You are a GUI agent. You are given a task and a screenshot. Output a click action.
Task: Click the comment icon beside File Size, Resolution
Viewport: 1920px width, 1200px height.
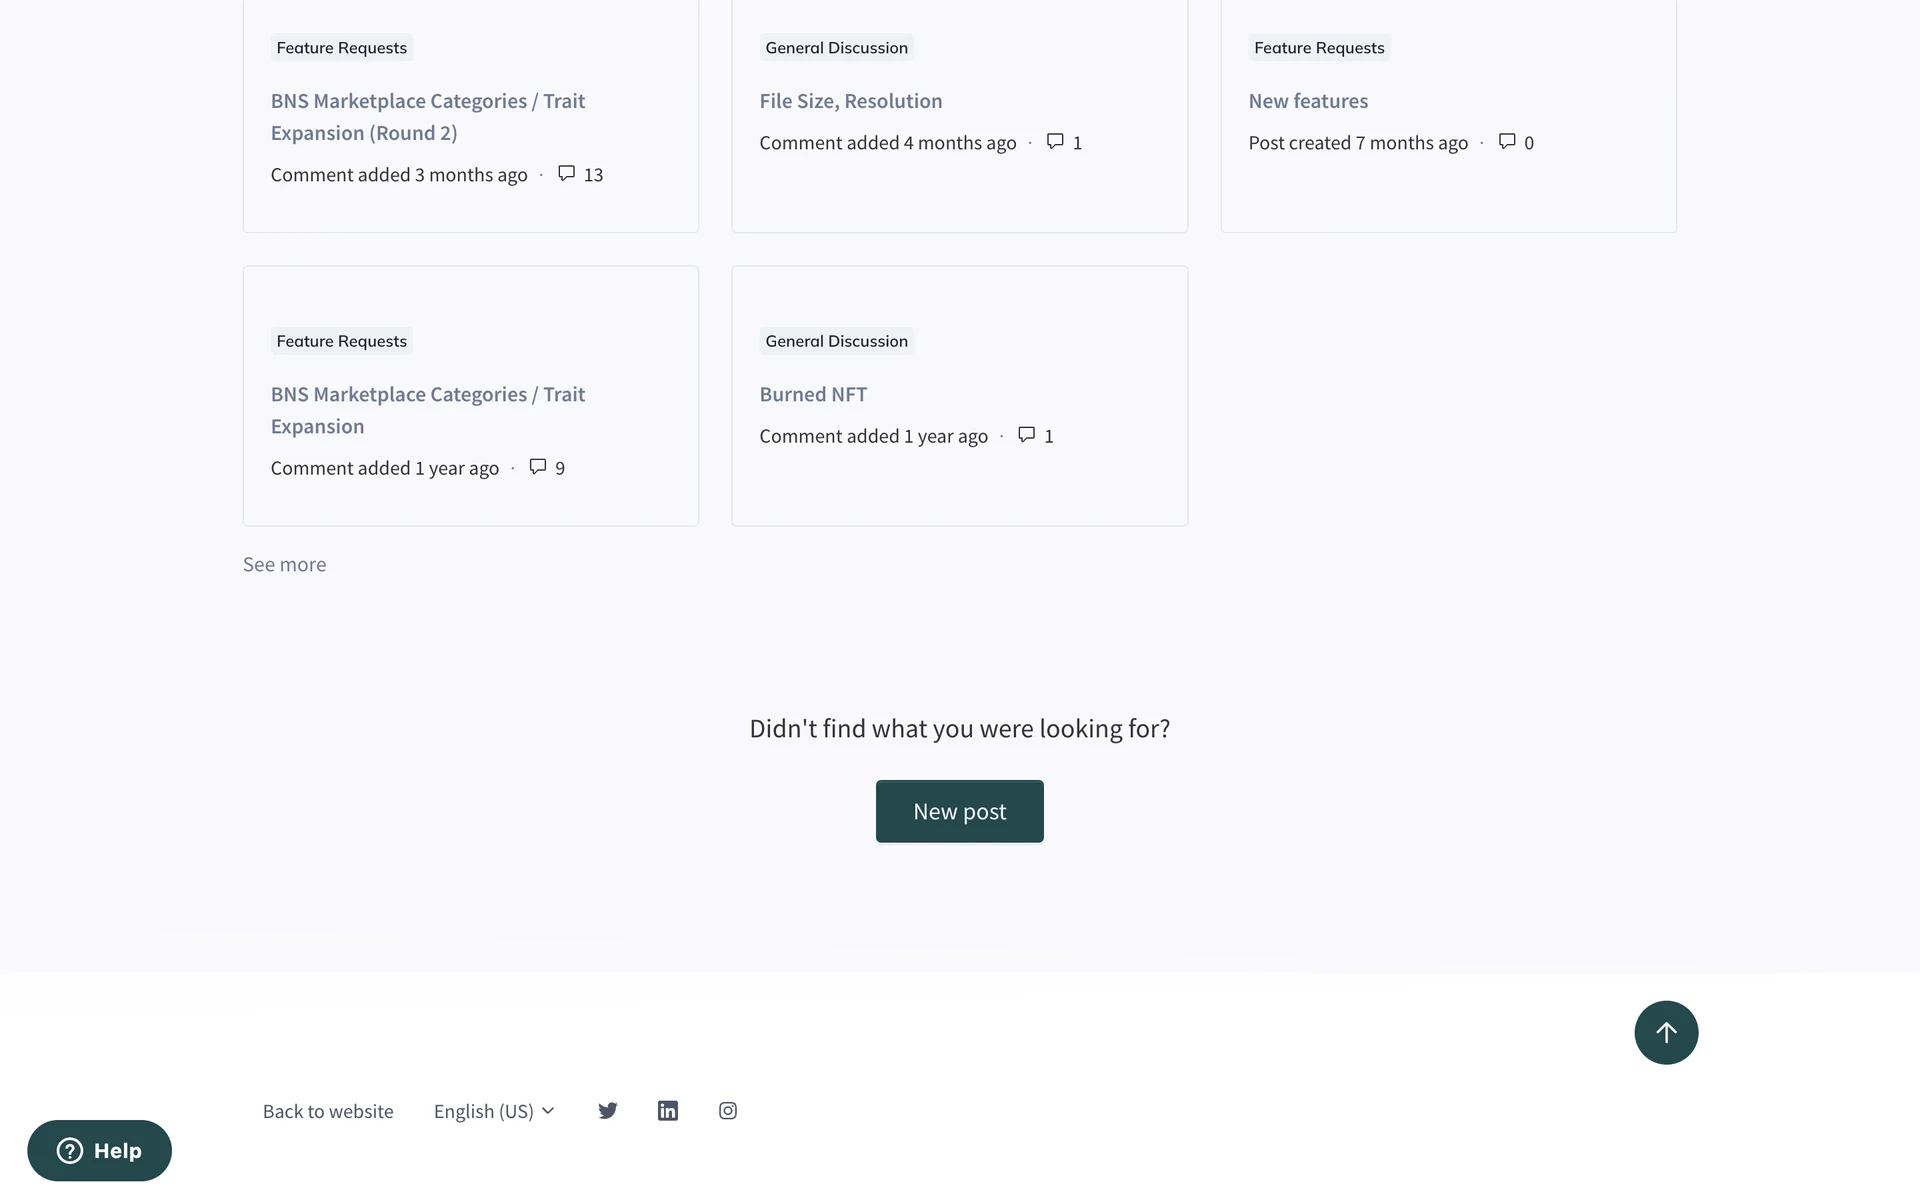pos(1055,141)
